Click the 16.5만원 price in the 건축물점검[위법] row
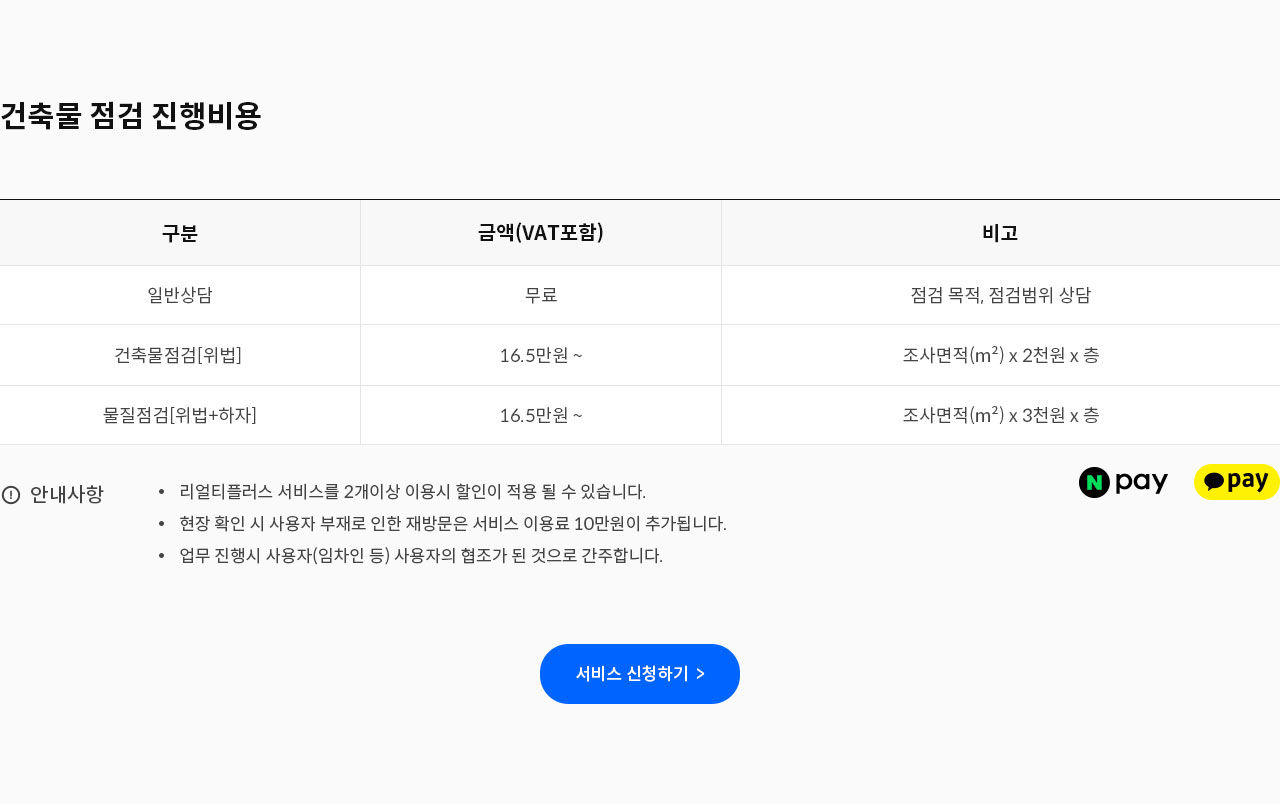This screenshot has height=804, width=1280. point(541,355)
